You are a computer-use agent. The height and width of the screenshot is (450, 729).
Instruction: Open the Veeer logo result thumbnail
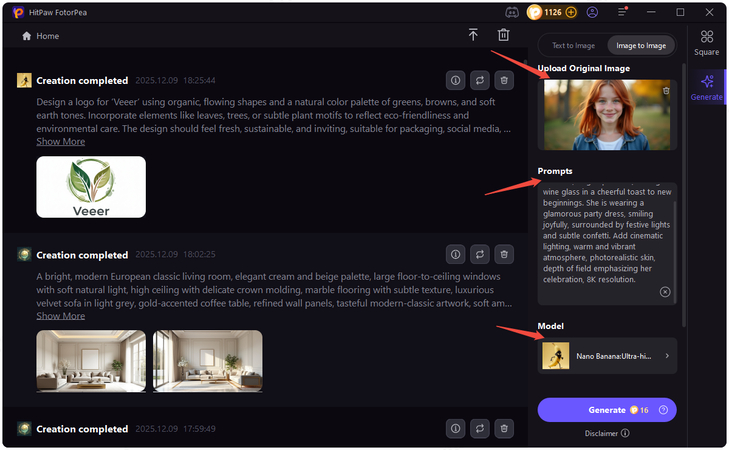pyautogui.click(x=91, y=187)
